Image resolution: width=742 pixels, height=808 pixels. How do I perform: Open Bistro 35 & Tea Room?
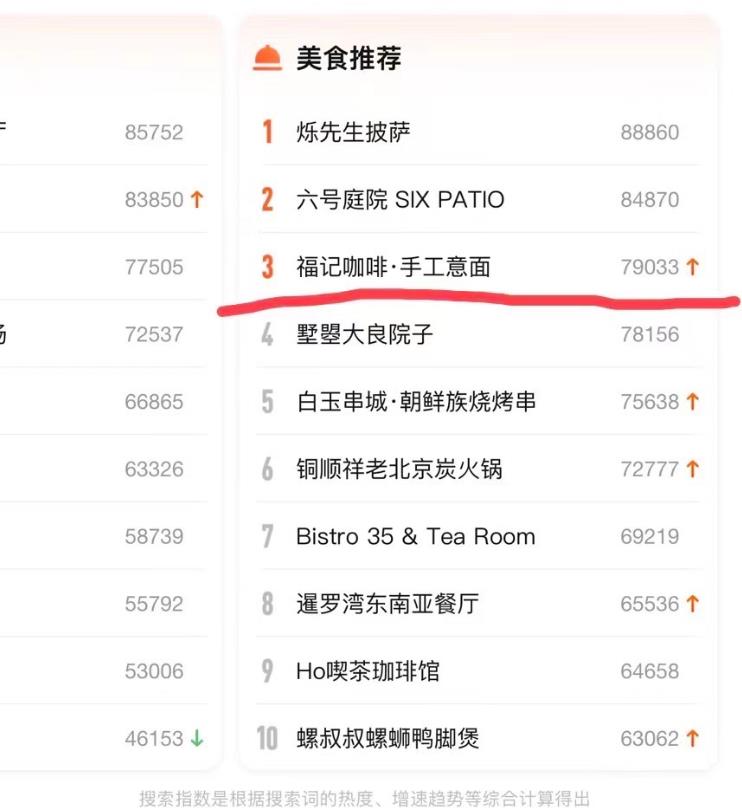pos(415,536)
